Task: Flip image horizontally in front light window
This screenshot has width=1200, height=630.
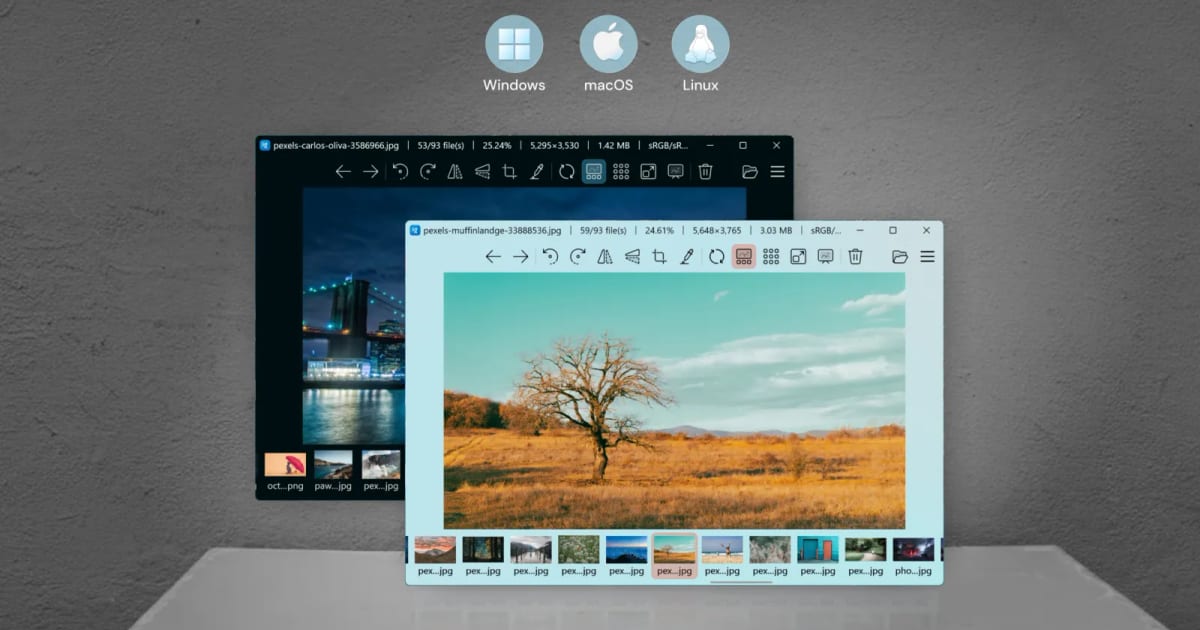Action: (x=605, y=257)
